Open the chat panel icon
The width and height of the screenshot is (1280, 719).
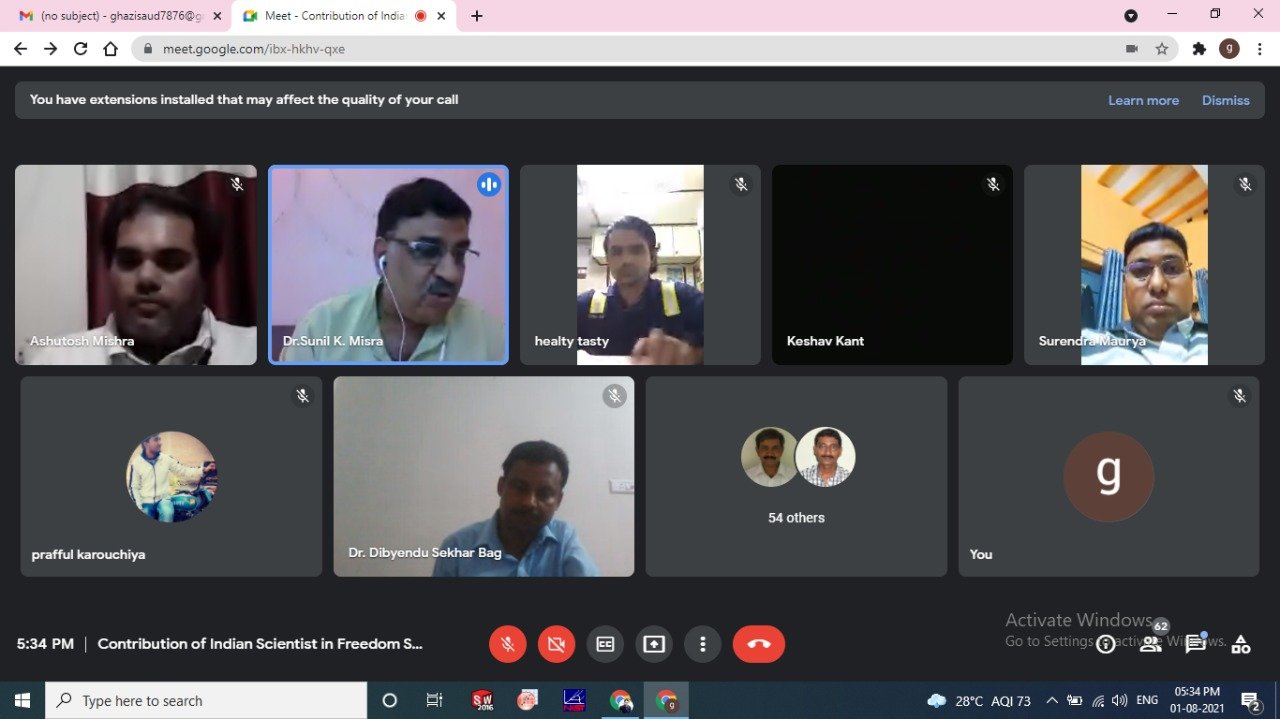click(1195, 645)
